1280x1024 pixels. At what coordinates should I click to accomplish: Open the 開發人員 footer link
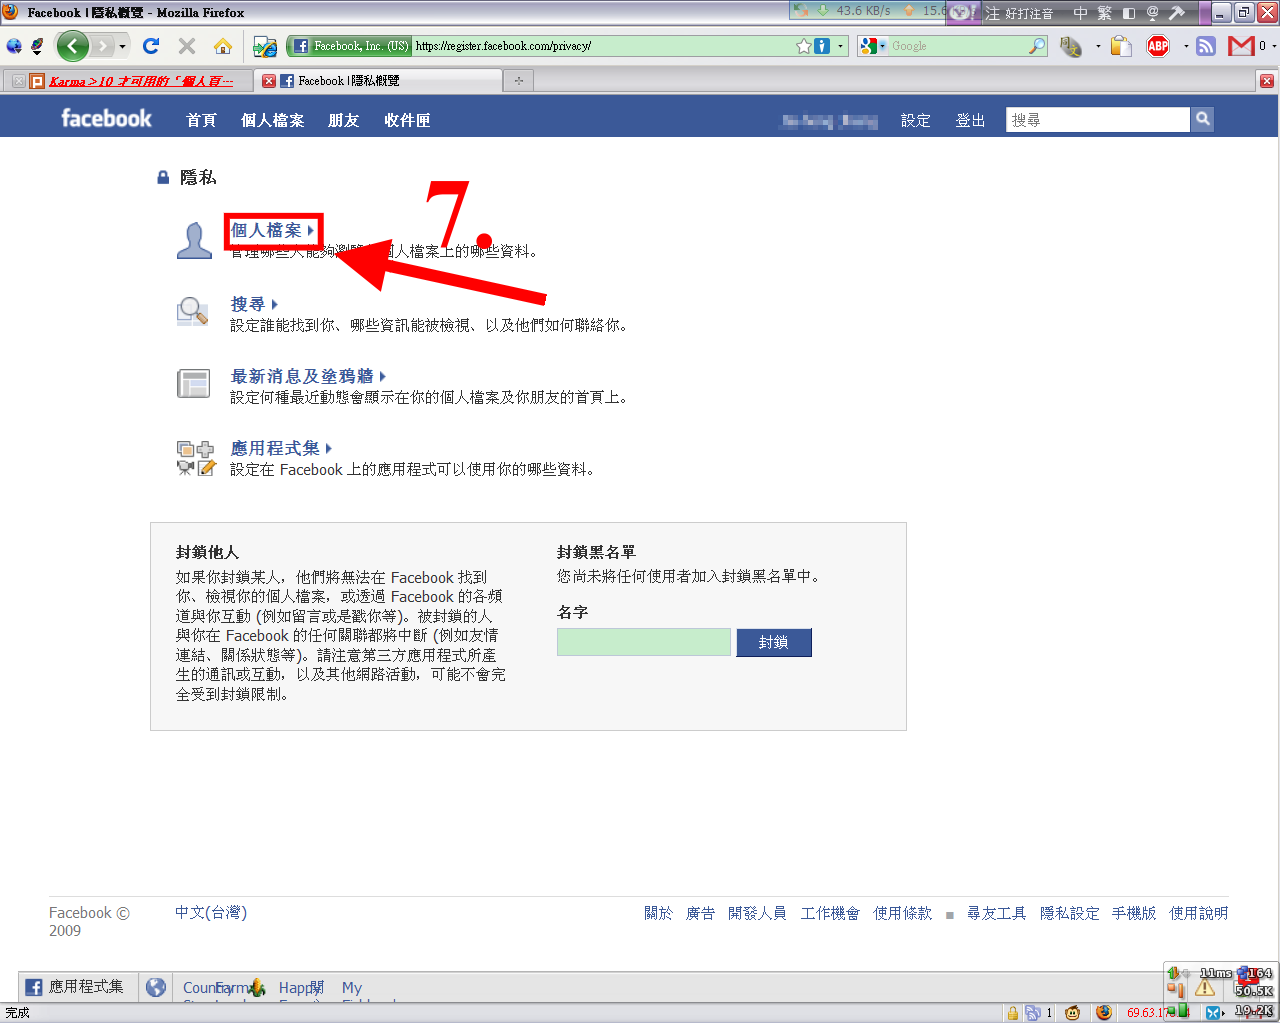tap(757, 913)
